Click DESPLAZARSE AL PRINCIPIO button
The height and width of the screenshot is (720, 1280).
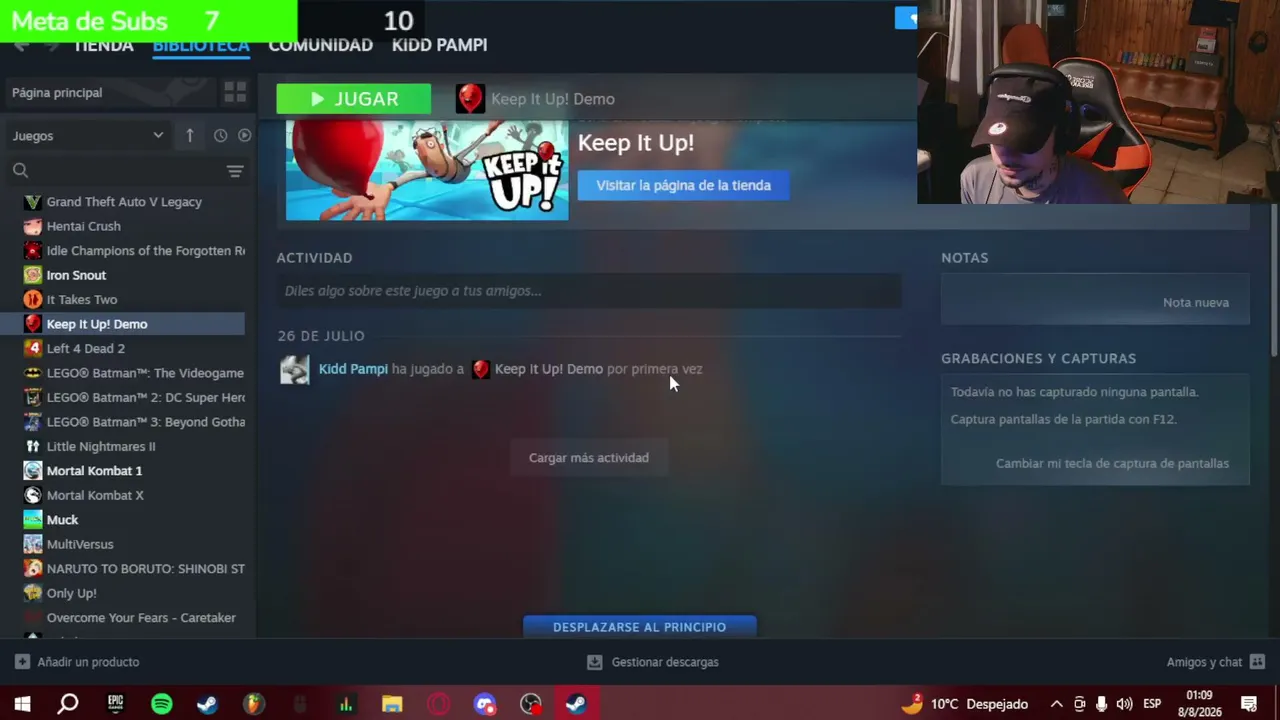640,627
